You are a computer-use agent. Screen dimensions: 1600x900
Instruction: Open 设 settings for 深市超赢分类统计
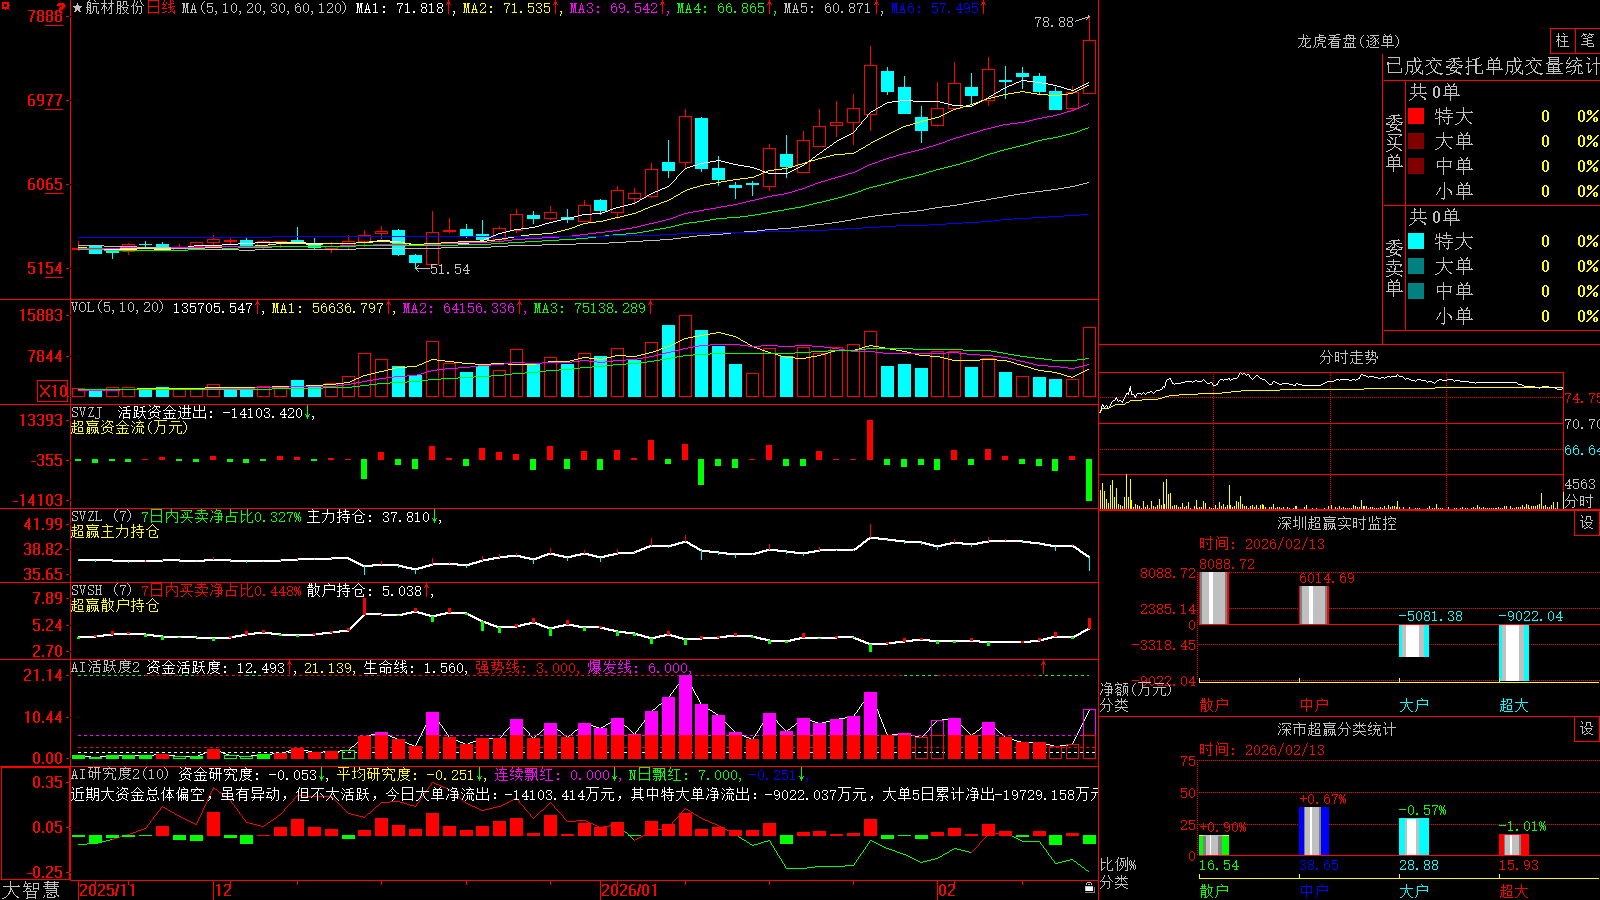point(1587,729)
